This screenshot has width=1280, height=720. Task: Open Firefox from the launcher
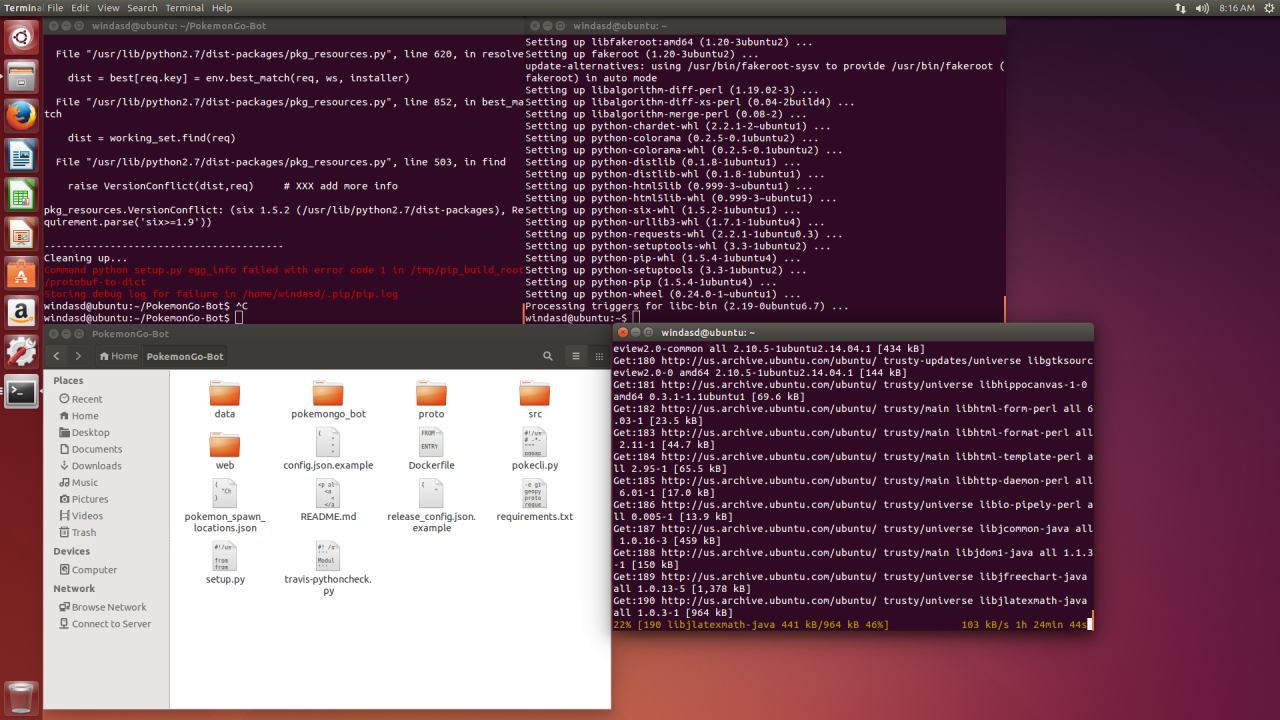21,116
